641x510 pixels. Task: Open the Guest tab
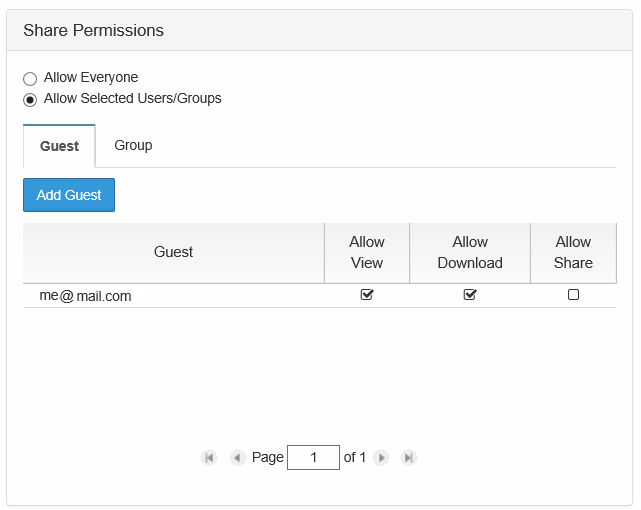[x=59, y=146]
